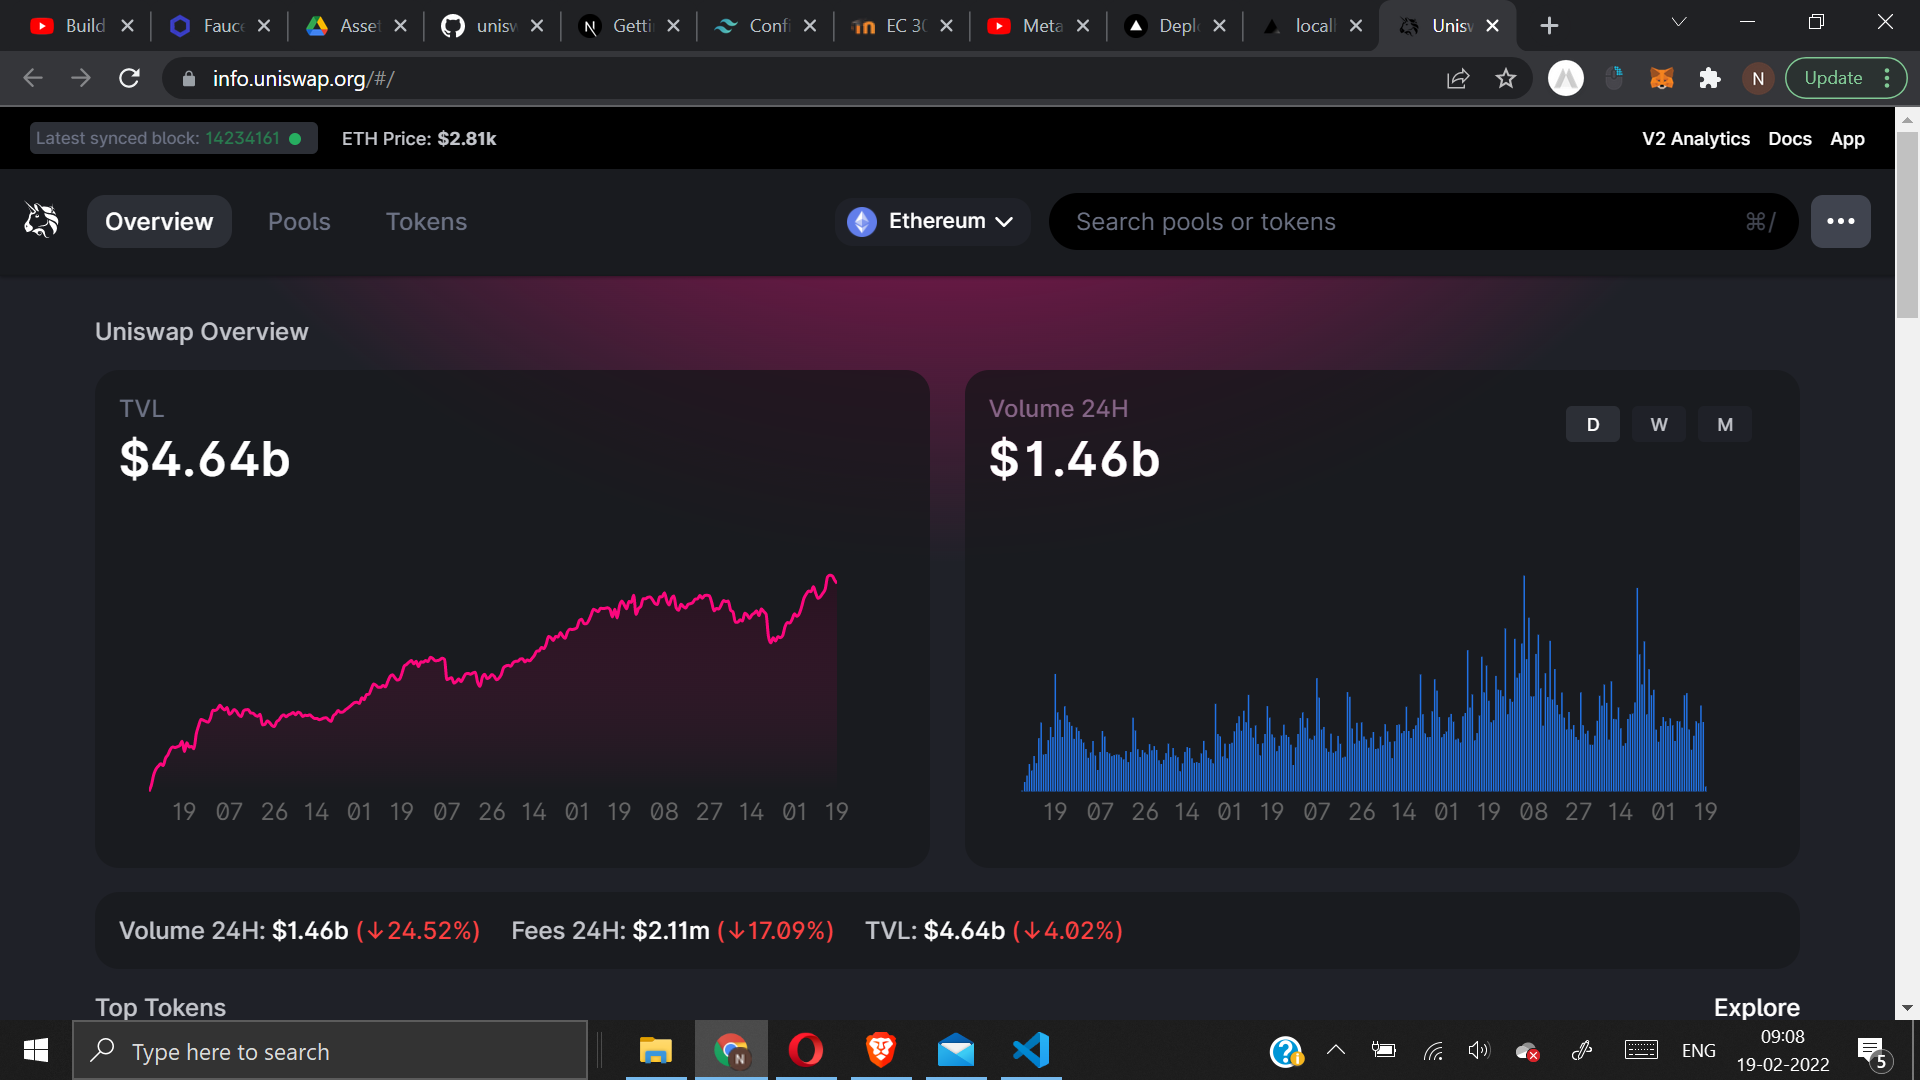
Task: Launch Brave browser from taskbar
Action: tap(880, 1050)
